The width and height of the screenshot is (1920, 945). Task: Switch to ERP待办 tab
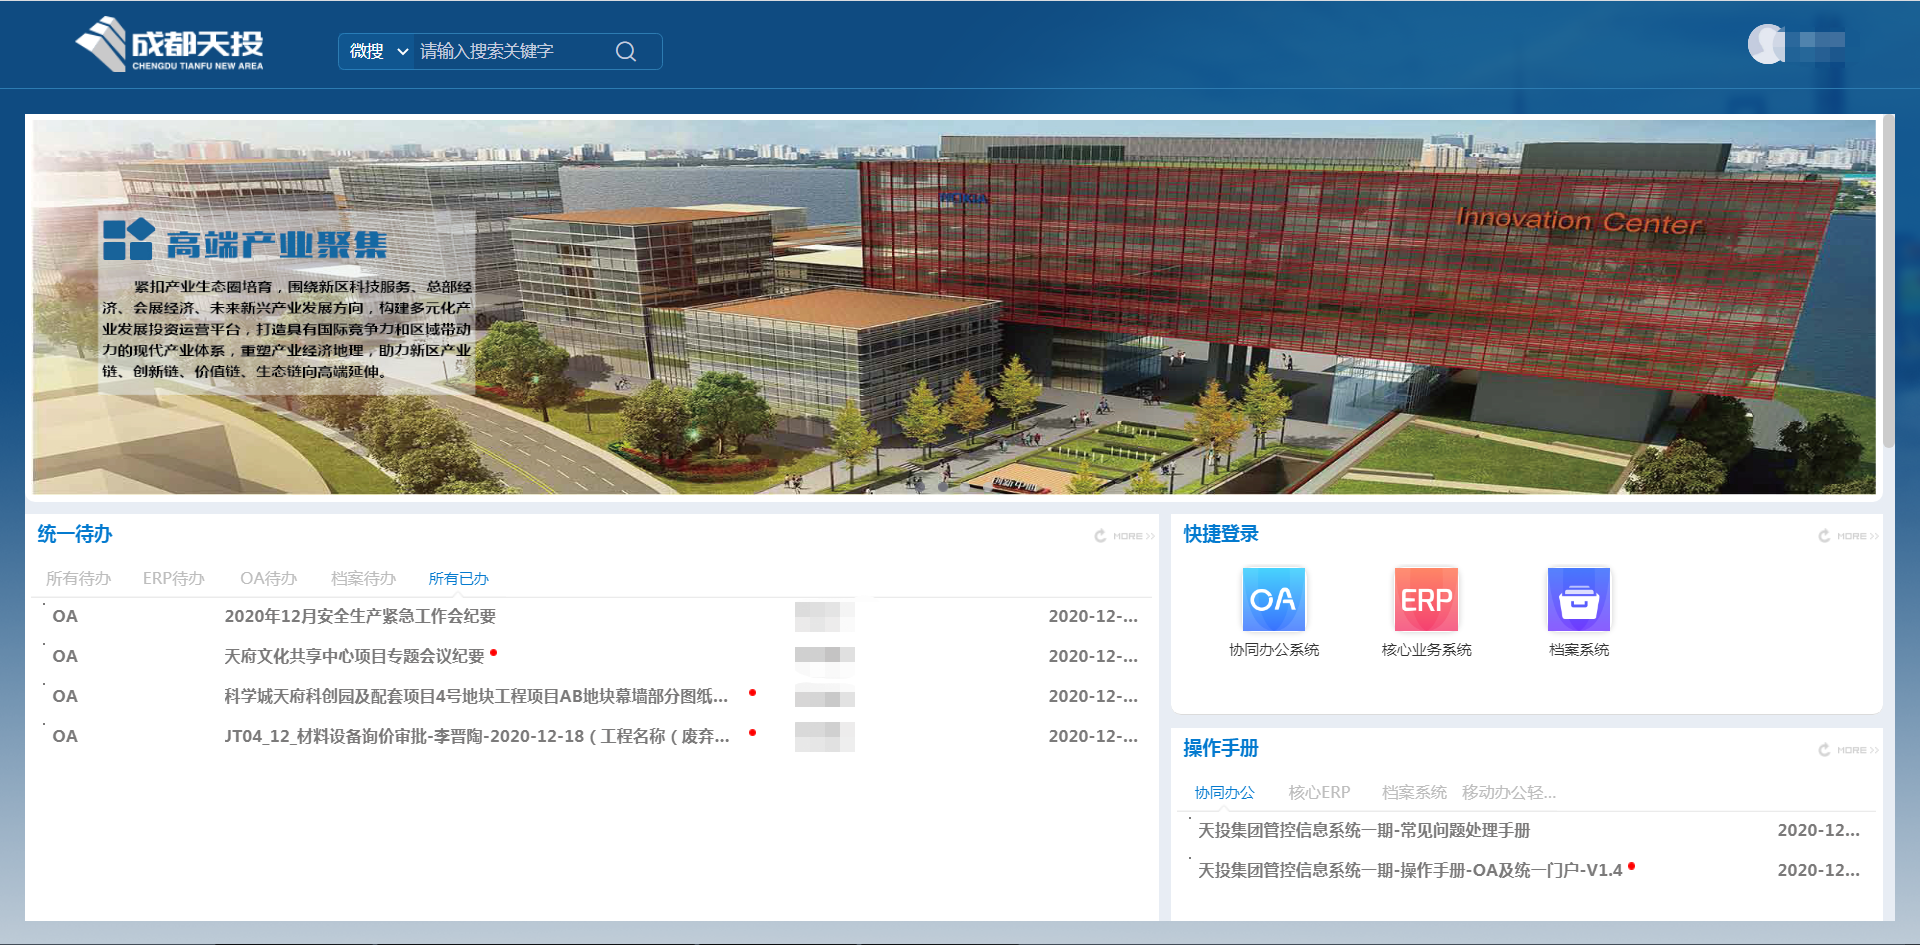(x=173, y=578)
